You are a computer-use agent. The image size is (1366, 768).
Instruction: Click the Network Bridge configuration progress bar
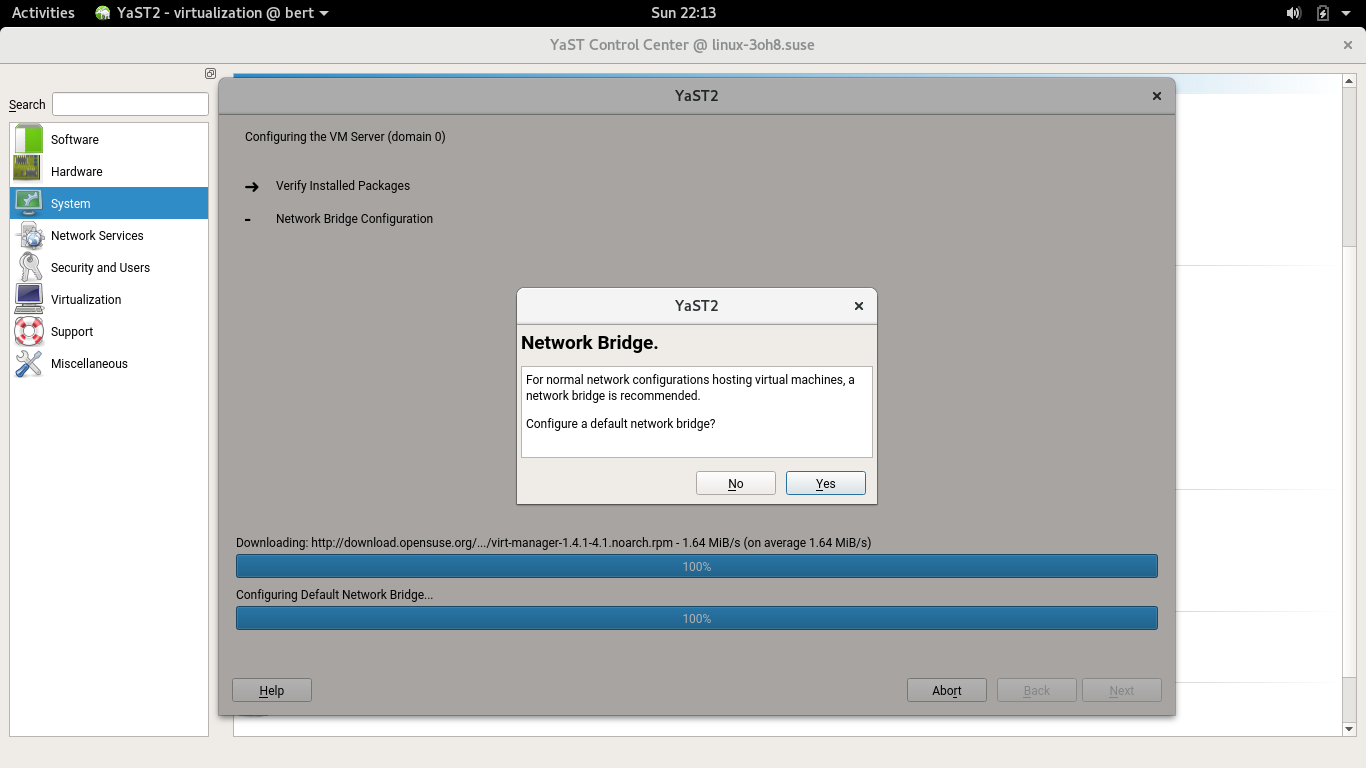pos(697,618)
